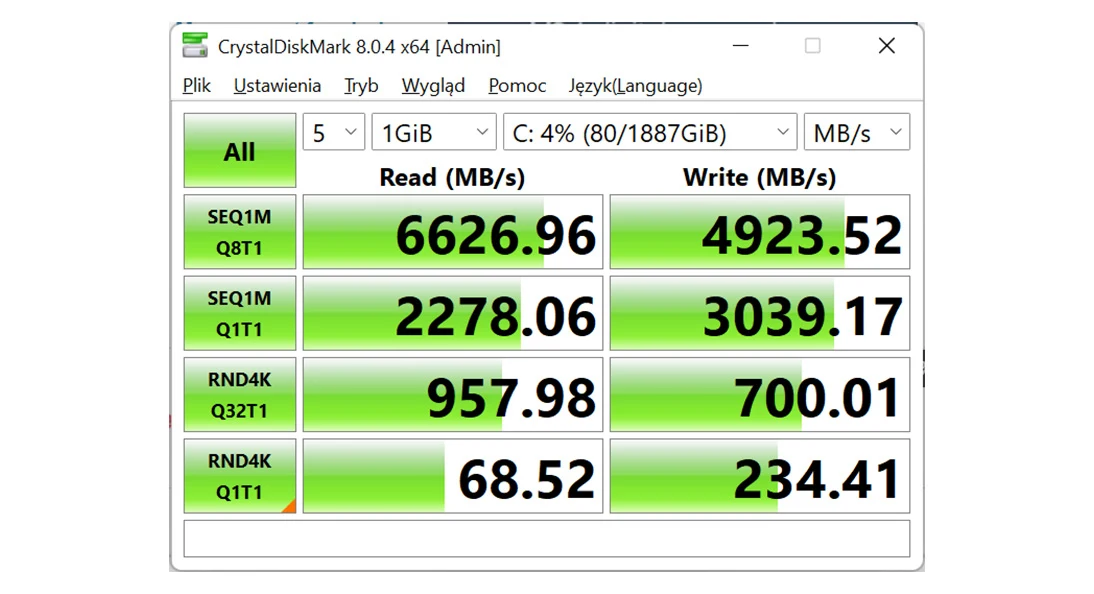Open the Język(Language) menu
This screenshot has width=1094, height=594.
click(637, 86)
